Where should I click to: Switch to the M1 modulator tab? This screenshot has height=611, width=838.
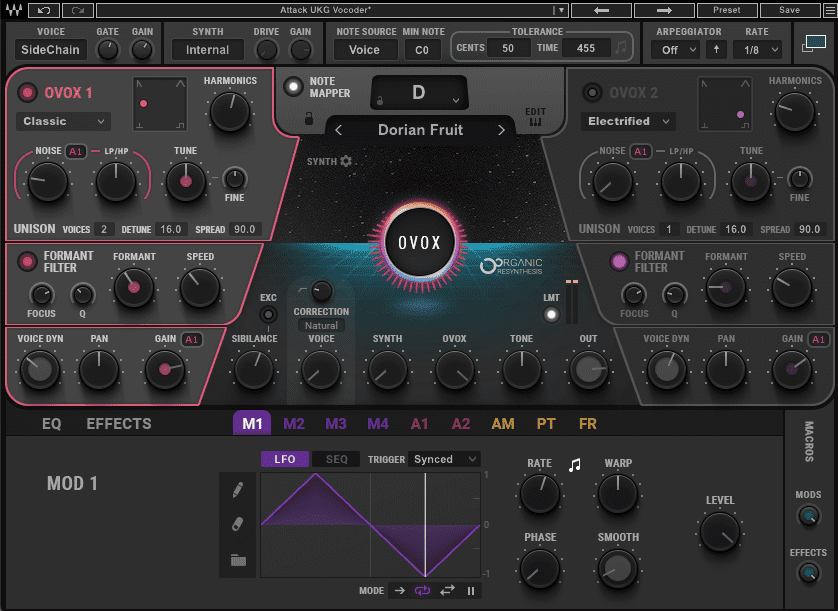click(x=252, y=423)
